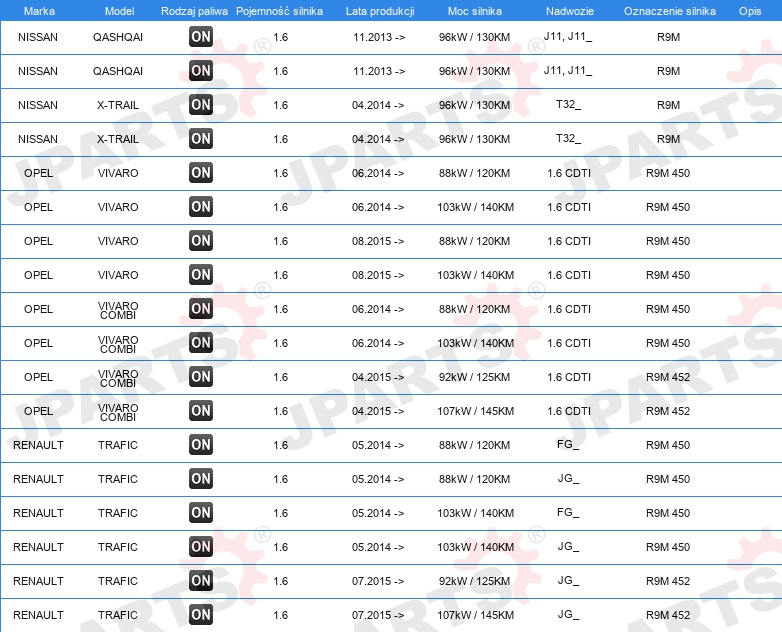This screenshot has height=632, width=782.
Task: Click 1.6 engine capacity in Vivaro Combi 92kW row
Action: pos(281,377)
